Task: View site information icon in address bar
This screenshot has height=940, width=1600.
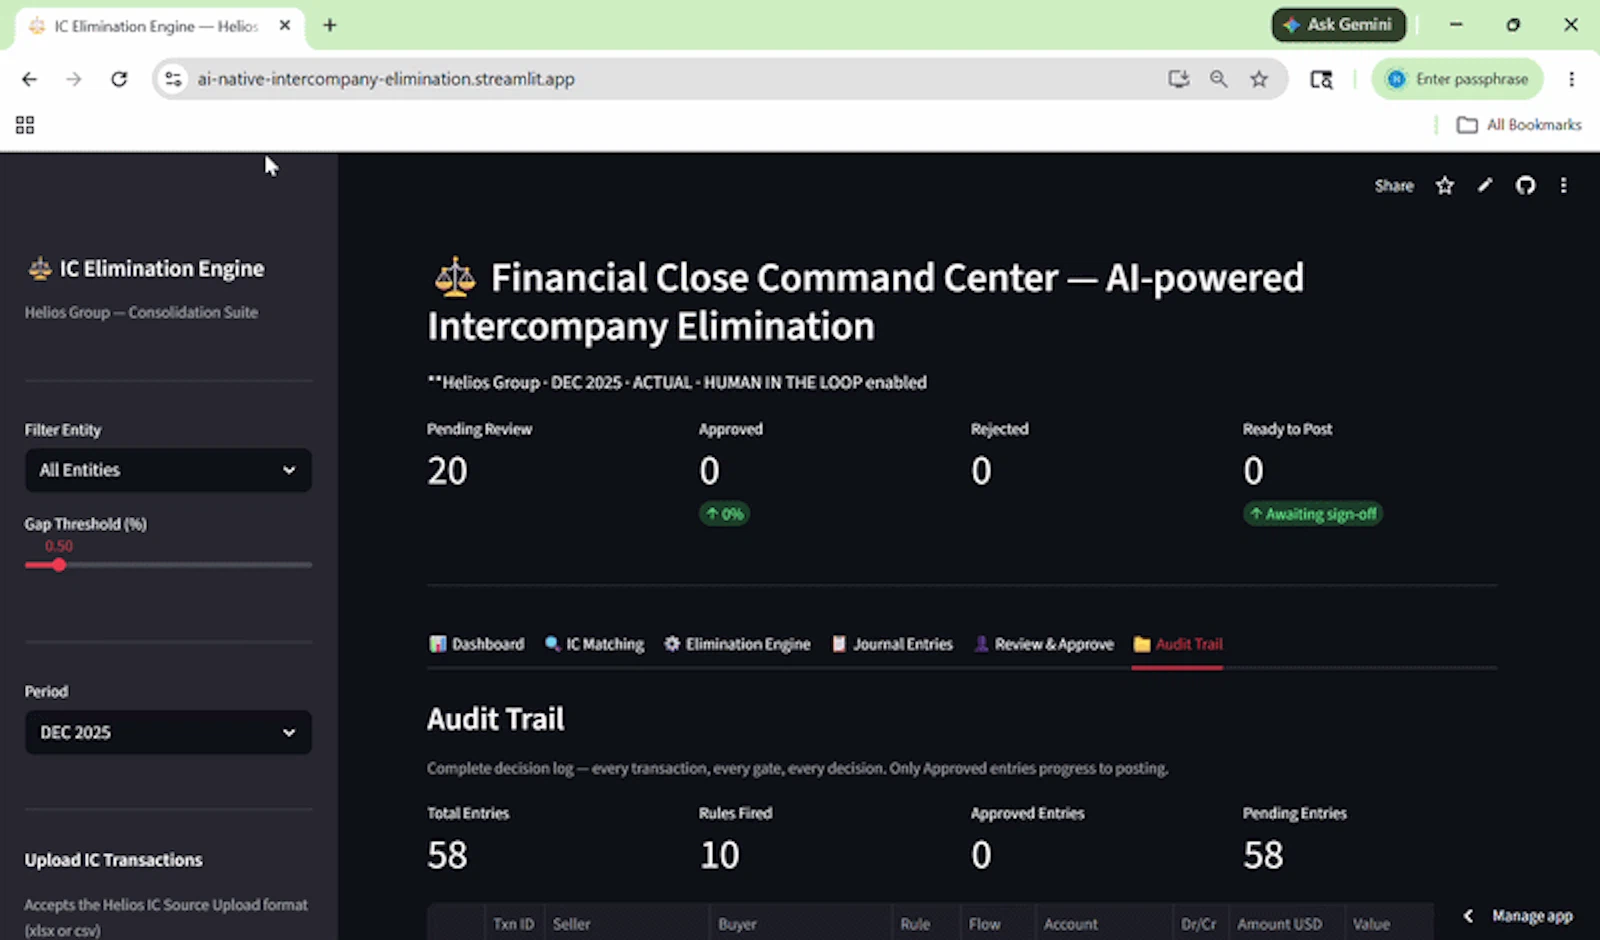Action: click(173, 79)
